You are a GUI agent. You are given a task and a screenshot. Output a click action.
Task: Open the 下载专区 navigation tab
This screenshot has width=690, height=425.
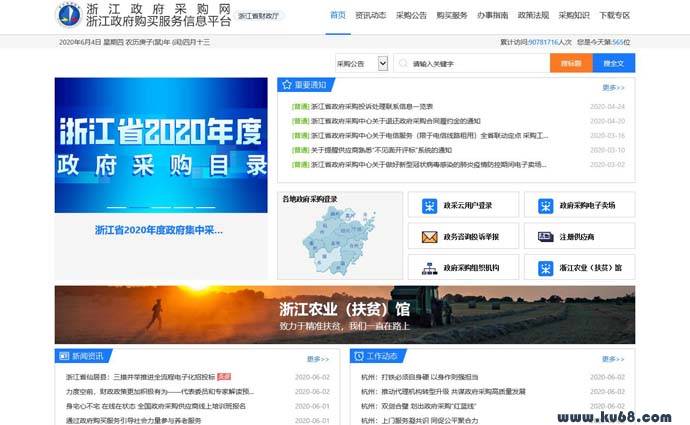click(614, 16)
